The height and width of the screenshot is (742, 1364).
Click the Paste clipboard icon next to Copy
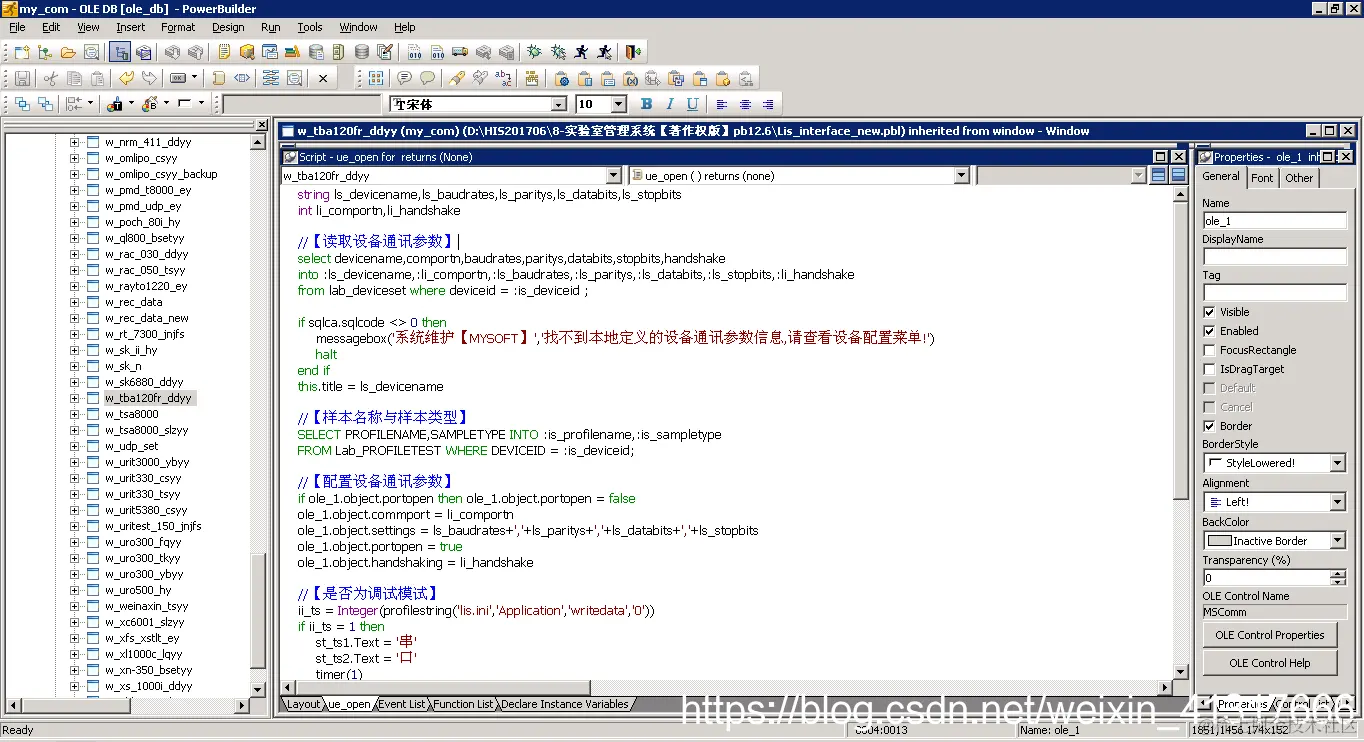(x=97, y=78)
